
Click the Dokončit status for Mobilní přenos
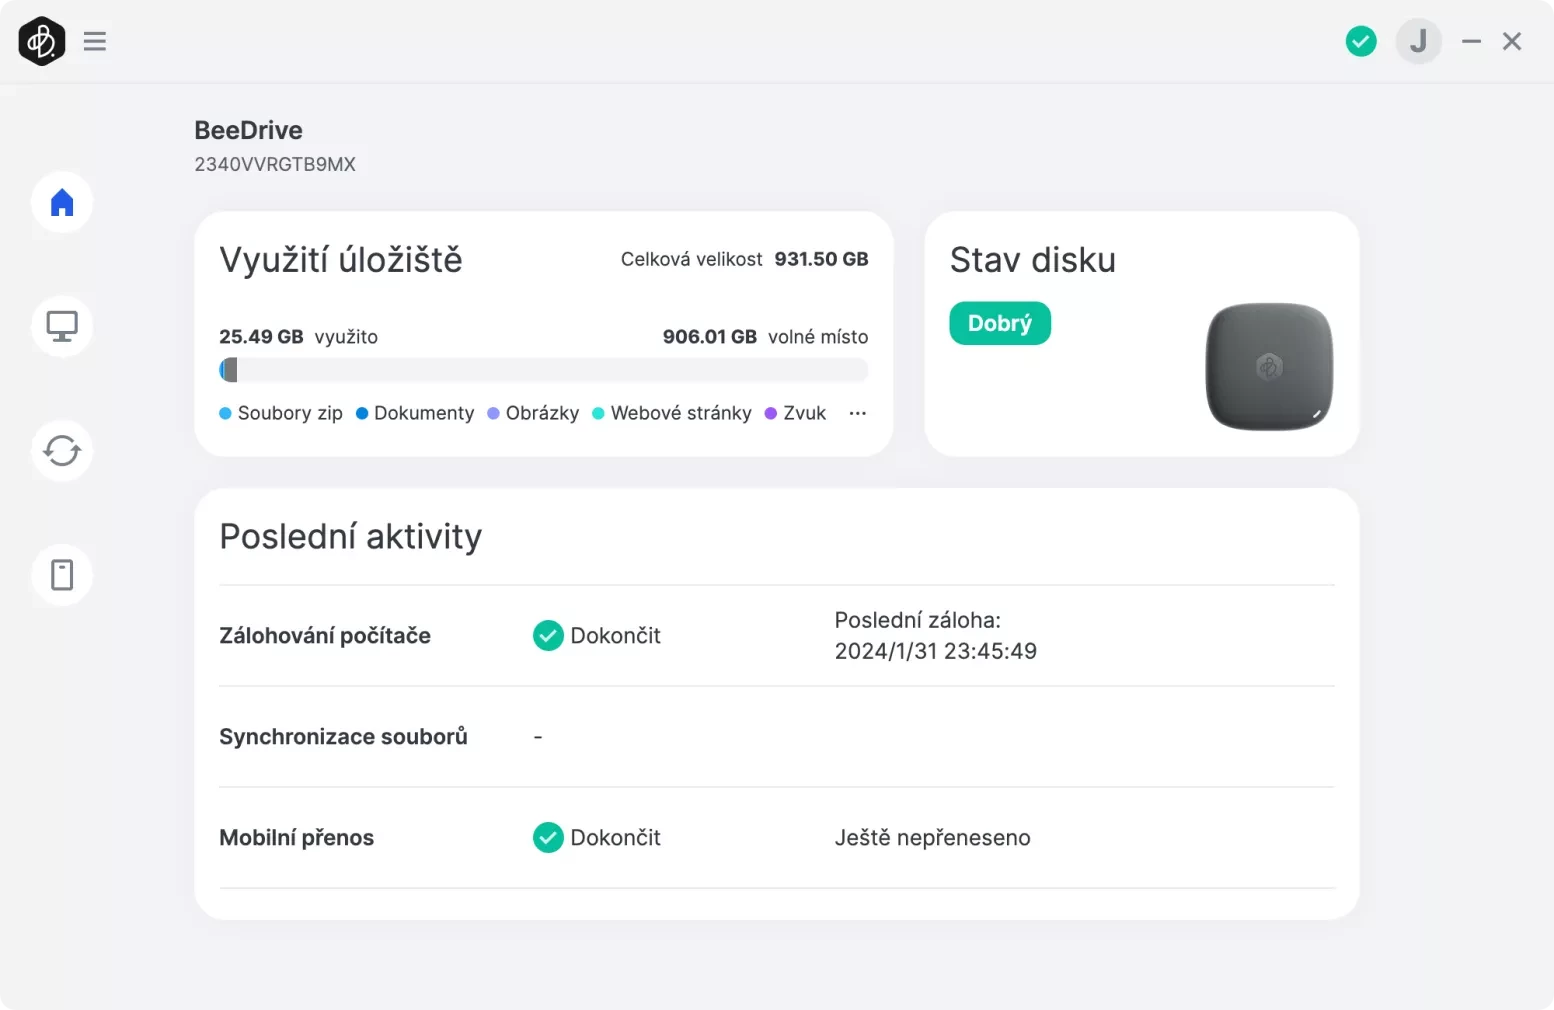(615, 838)
